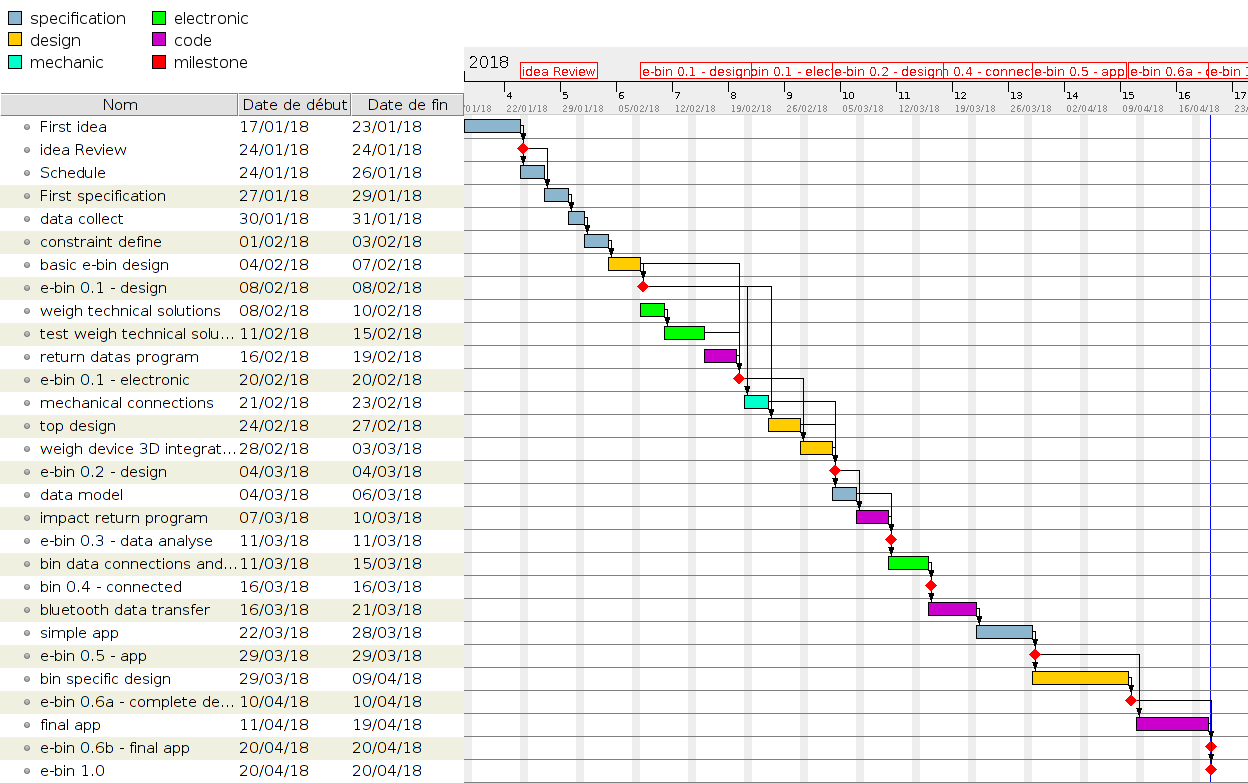Click the design legend yellow swatch
1248x783 pixels.
coord(15,40)
